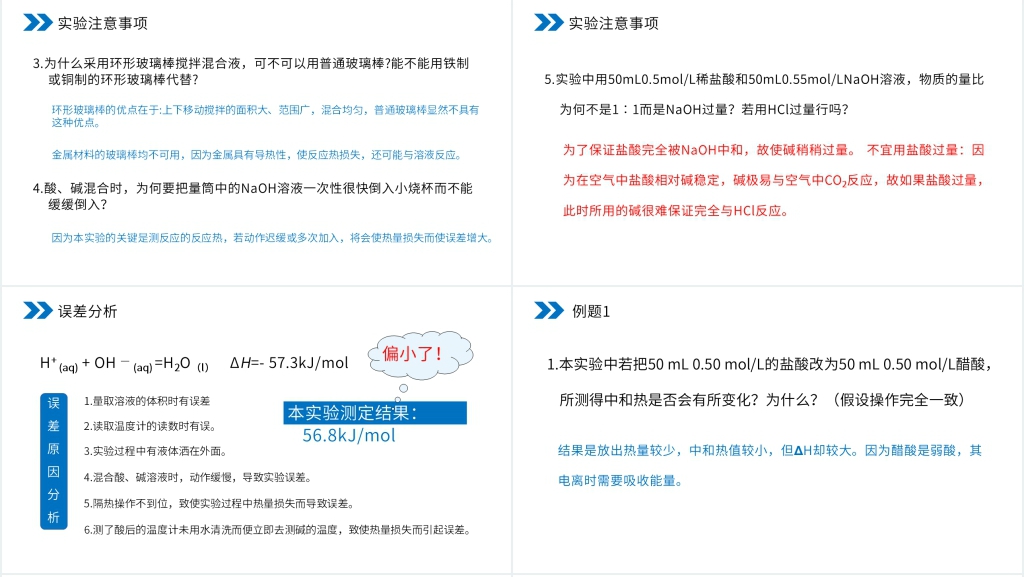Click item 3.实验过程中有液体洒在外面

coord(155,451)
